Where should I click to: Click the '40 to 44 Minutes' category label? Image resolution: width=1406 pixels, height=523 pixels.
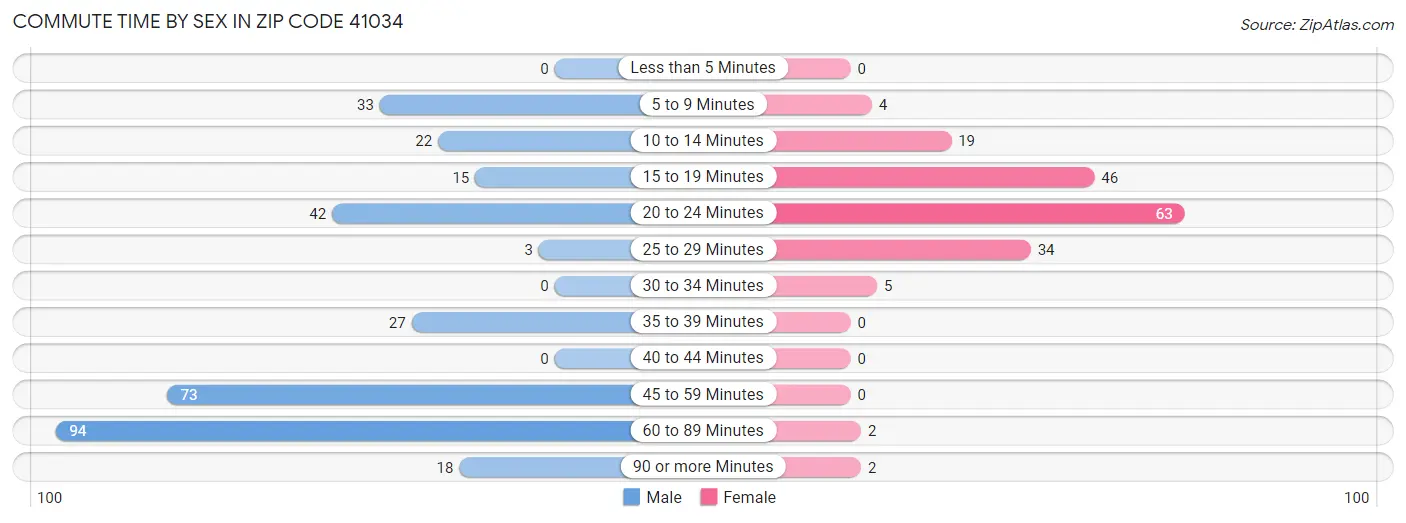tap(703, 358)
